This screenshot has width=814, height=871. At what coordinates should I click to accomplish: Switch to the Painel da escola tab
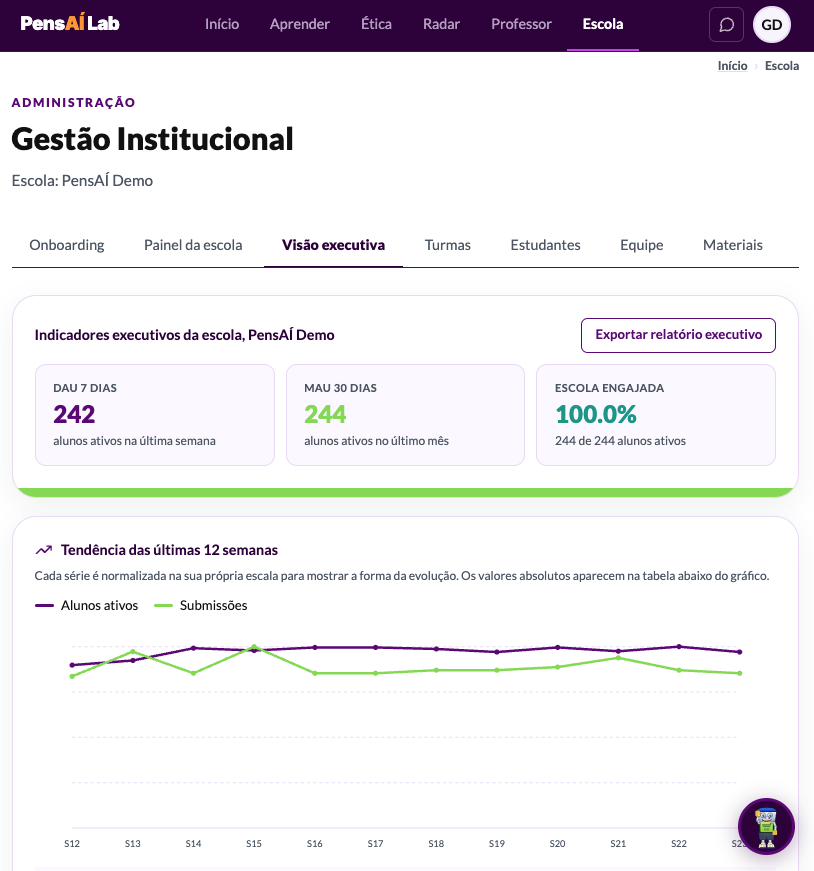coord(193,245)
